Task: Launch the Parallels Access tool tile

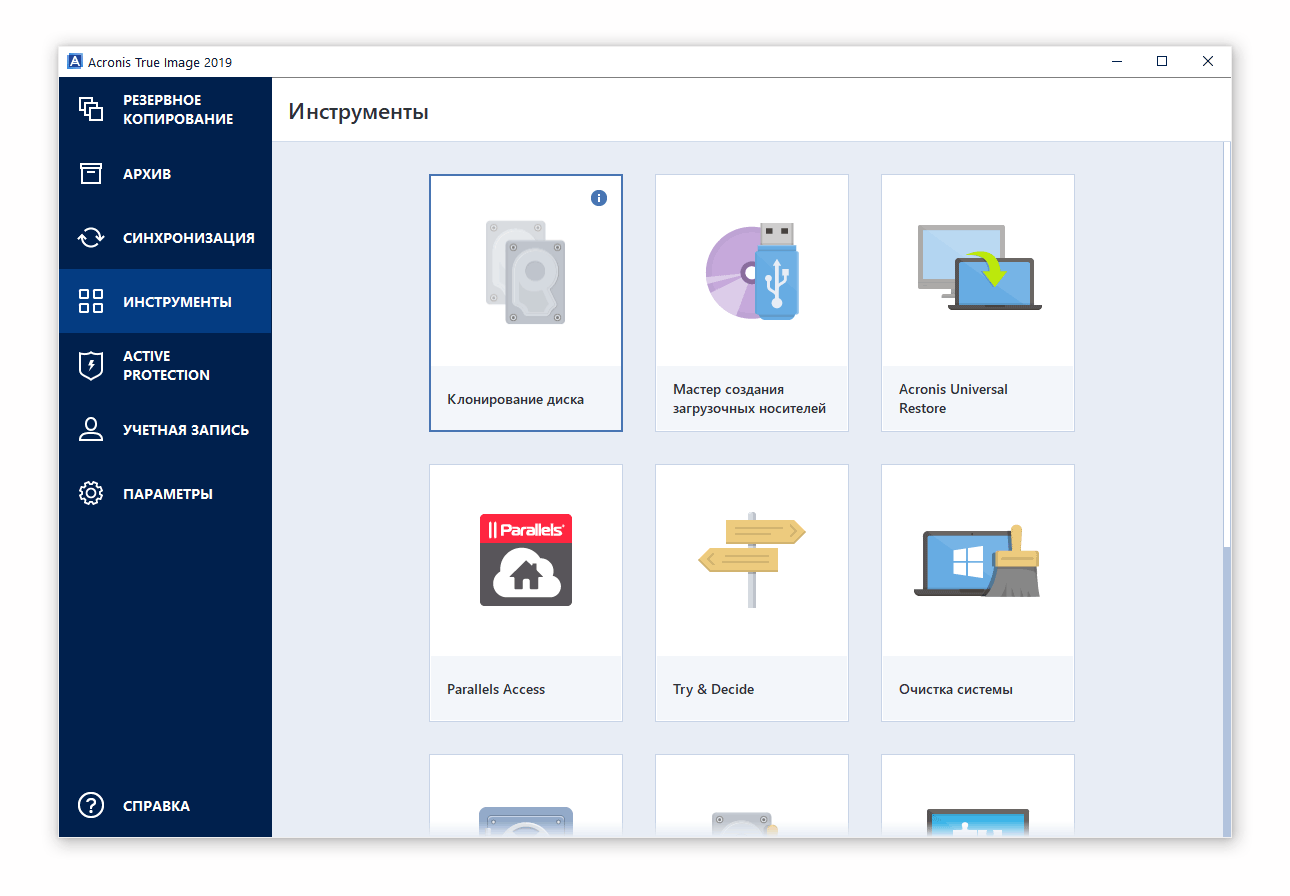Action: (526, 593)
